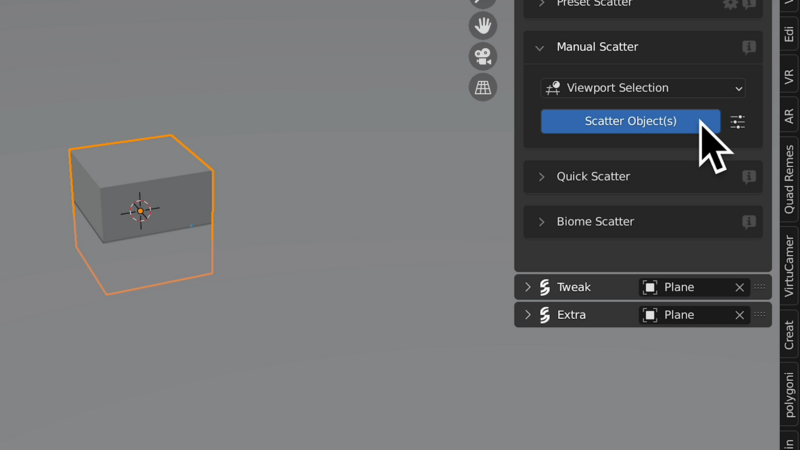
Task: Click the Viewport Selection mode icon
Action: (553, 88)
